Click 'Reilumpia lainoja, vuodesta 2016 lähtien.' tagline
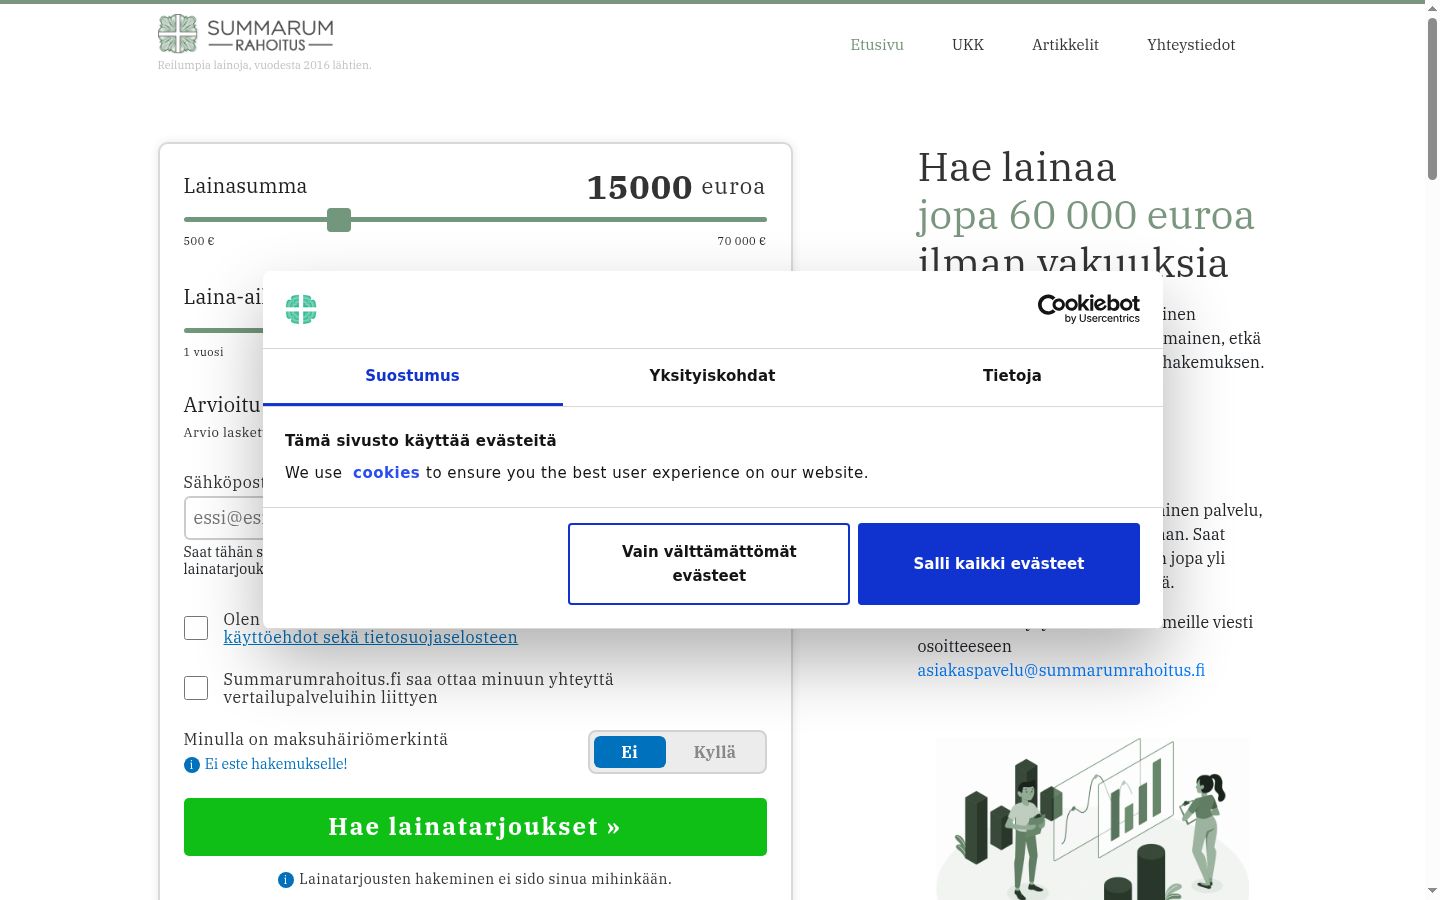 (264, 65)
